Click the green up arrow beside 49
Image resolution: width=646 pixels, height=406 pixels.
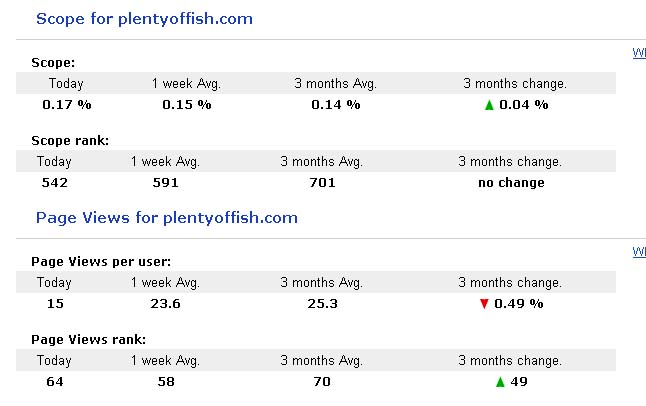tap(499, 382)
